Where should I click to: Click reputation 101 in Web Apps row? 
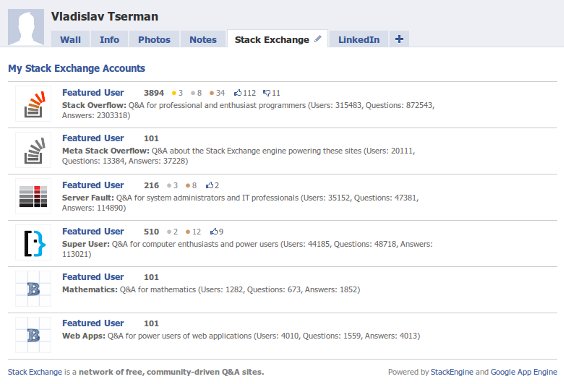coord(151,324)
